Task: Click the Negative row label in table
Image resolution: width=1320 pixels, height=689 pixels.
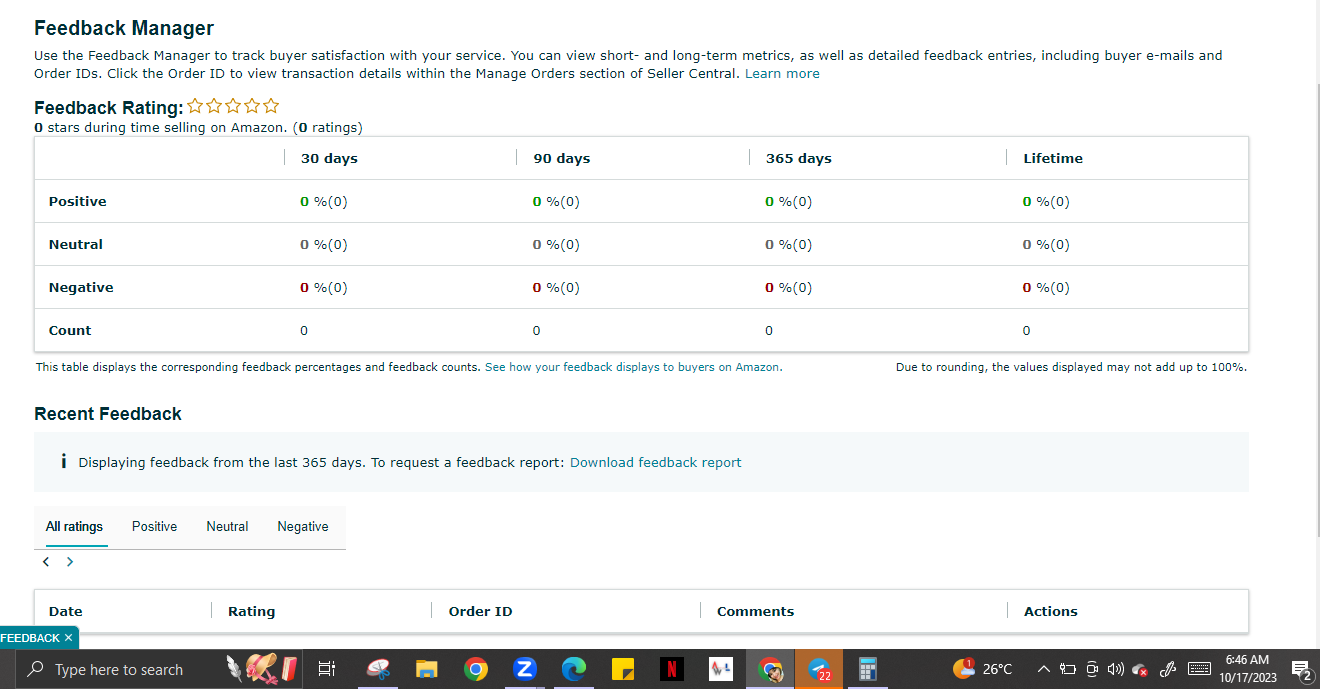Action: point(81,287)
